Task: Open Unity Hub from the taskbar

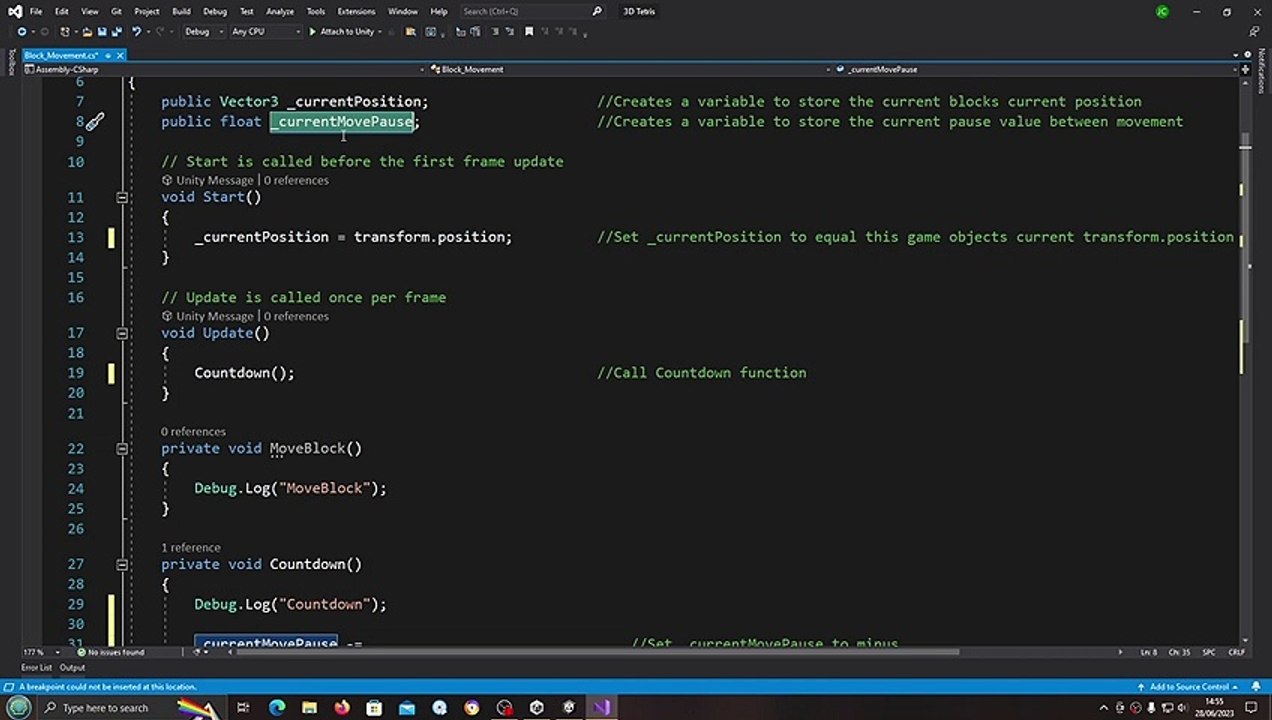Action: (x=536, y=707)
